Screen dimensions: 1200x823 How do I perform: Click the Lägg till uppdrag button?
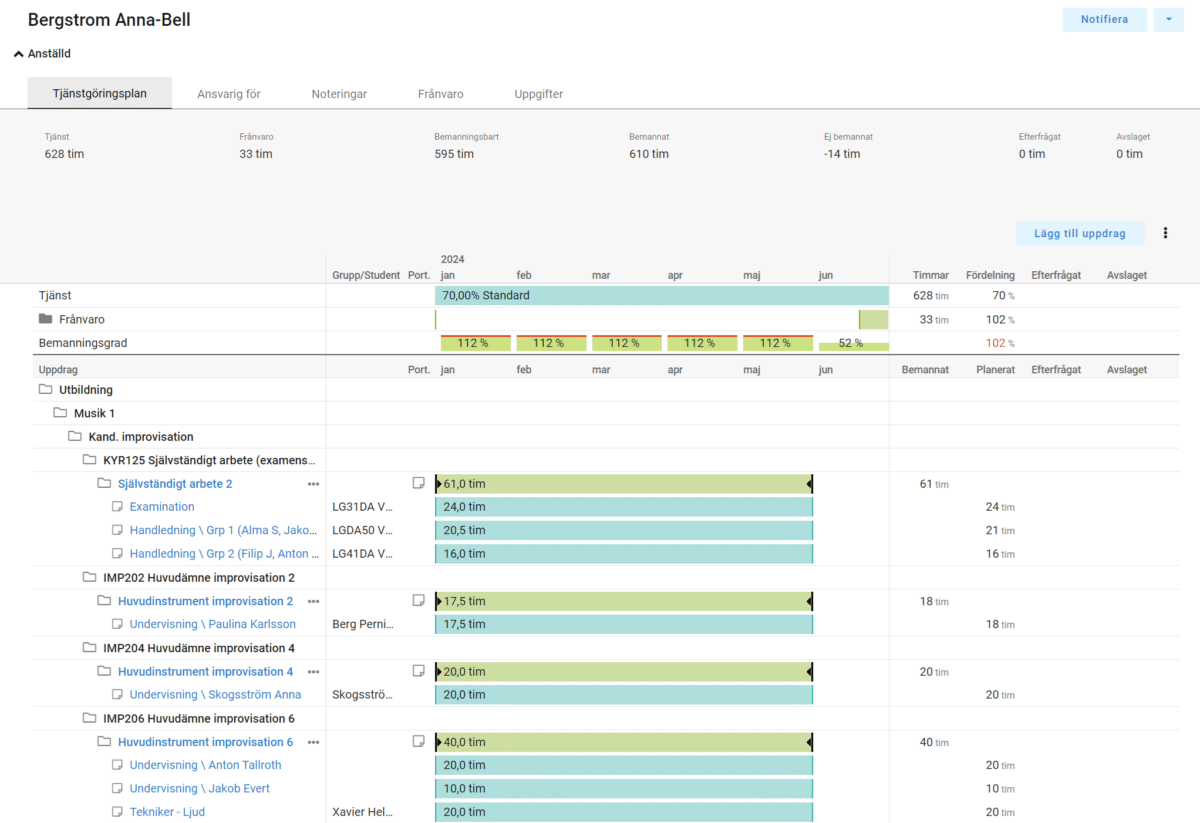1079,233
